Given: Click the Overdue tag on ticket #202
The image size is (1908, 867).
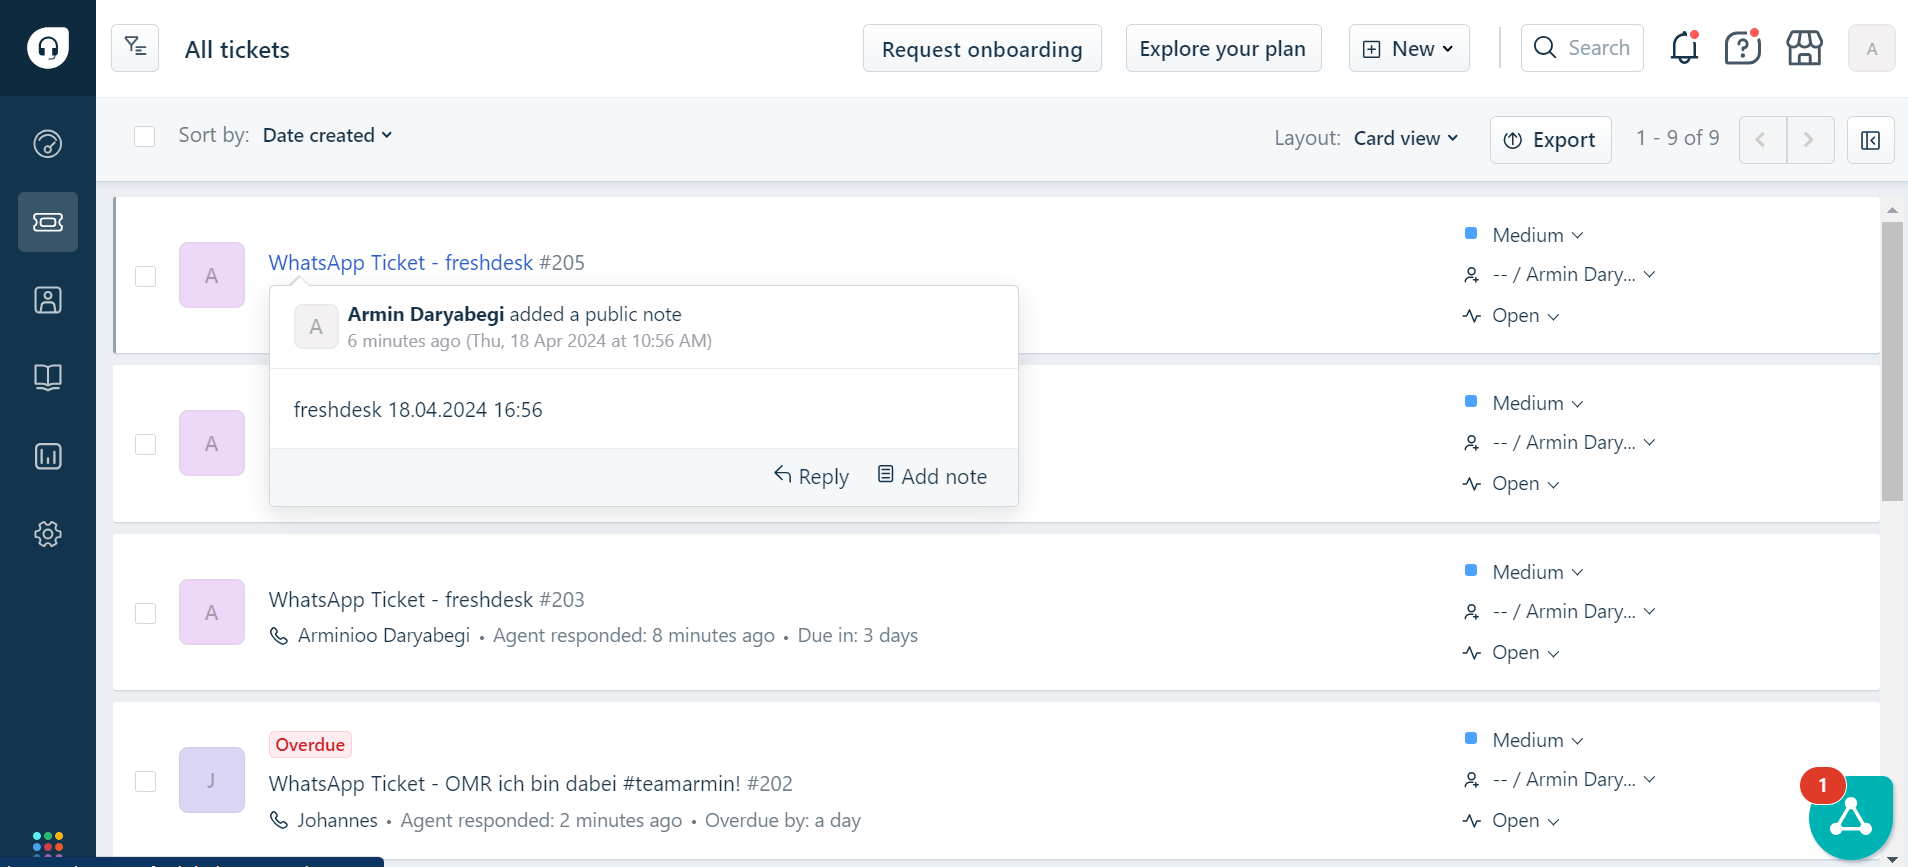Looking at the screenshot, I should (310, 745).
